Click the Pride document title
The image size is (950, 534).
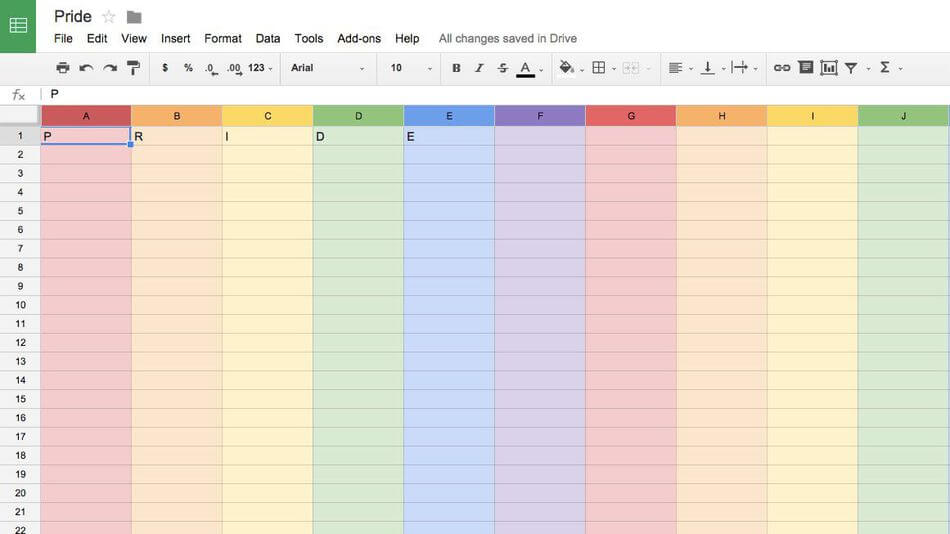coord(73,16)
